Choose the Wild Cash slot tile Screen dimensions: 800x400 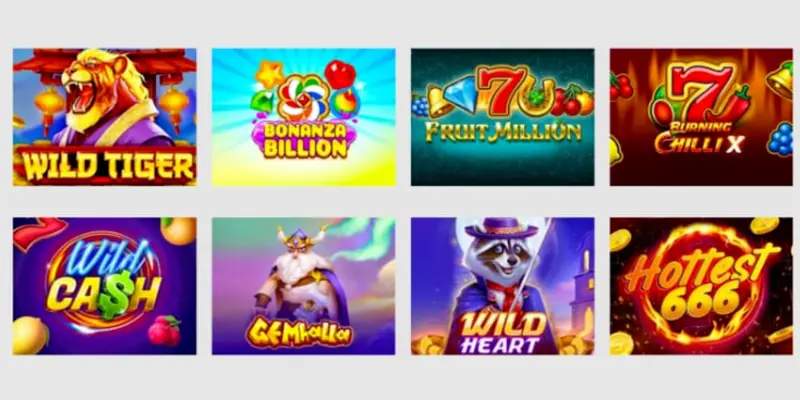[105, 286]
